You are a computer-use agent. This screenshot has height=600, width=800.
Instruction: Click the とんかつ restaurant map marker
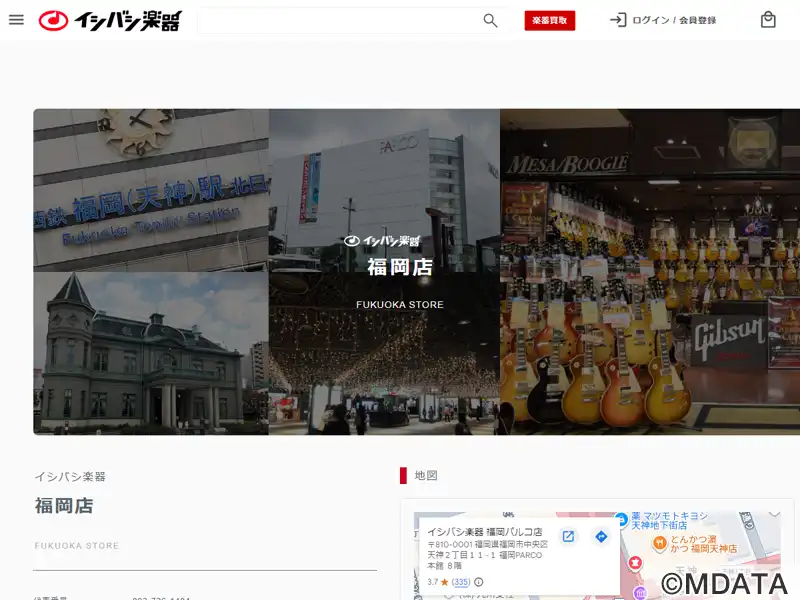(660, 544)
